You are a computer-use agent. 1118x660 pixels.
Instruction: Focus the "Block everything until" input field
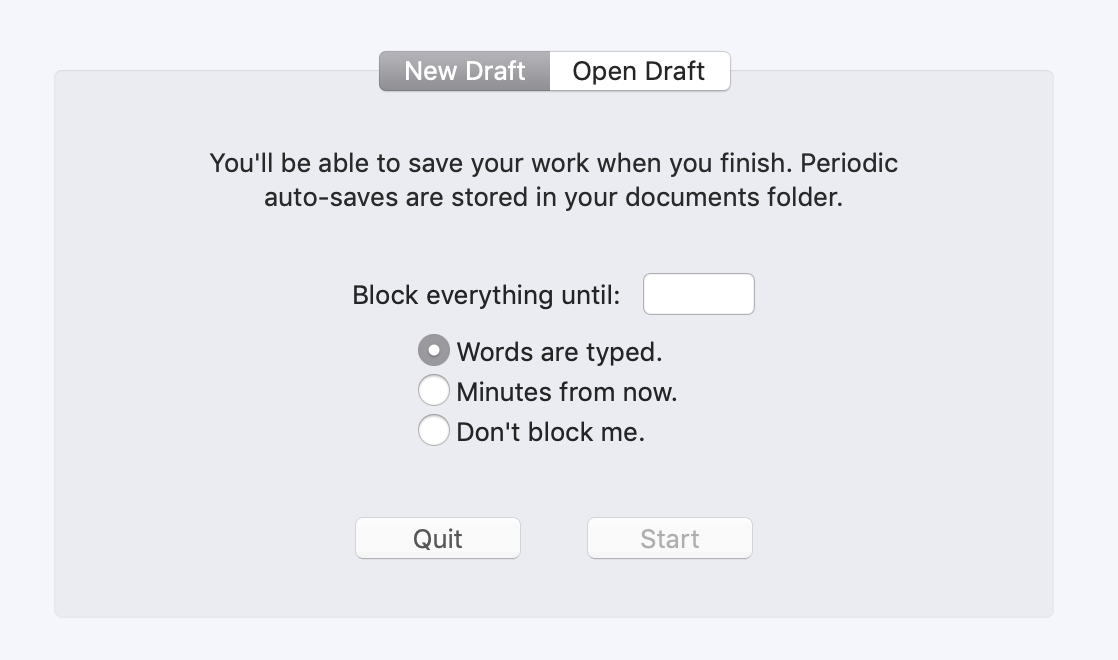[x=698, y=294]
